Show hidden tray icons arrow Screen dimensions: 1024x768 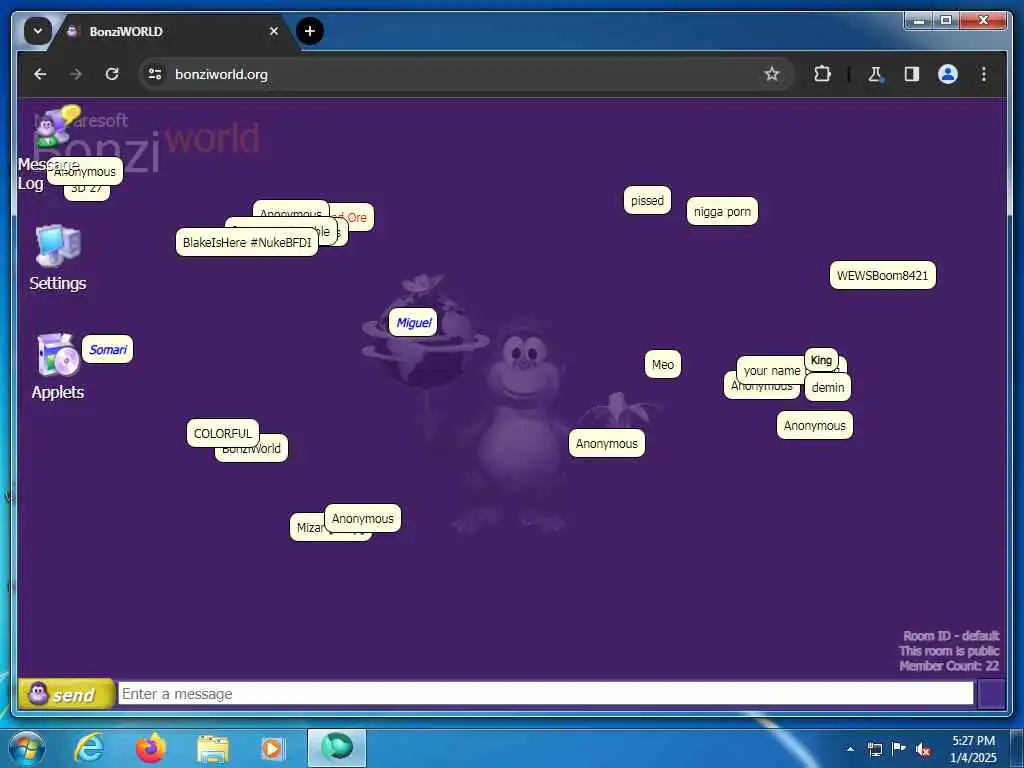click(850, 749)
